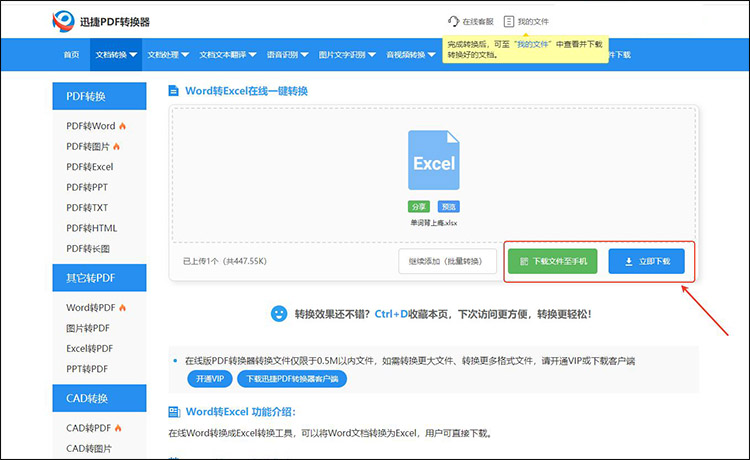Click the flame icon next to CAD转PDF
This screenshot has height=460, width=750.
tap(118, 428)
